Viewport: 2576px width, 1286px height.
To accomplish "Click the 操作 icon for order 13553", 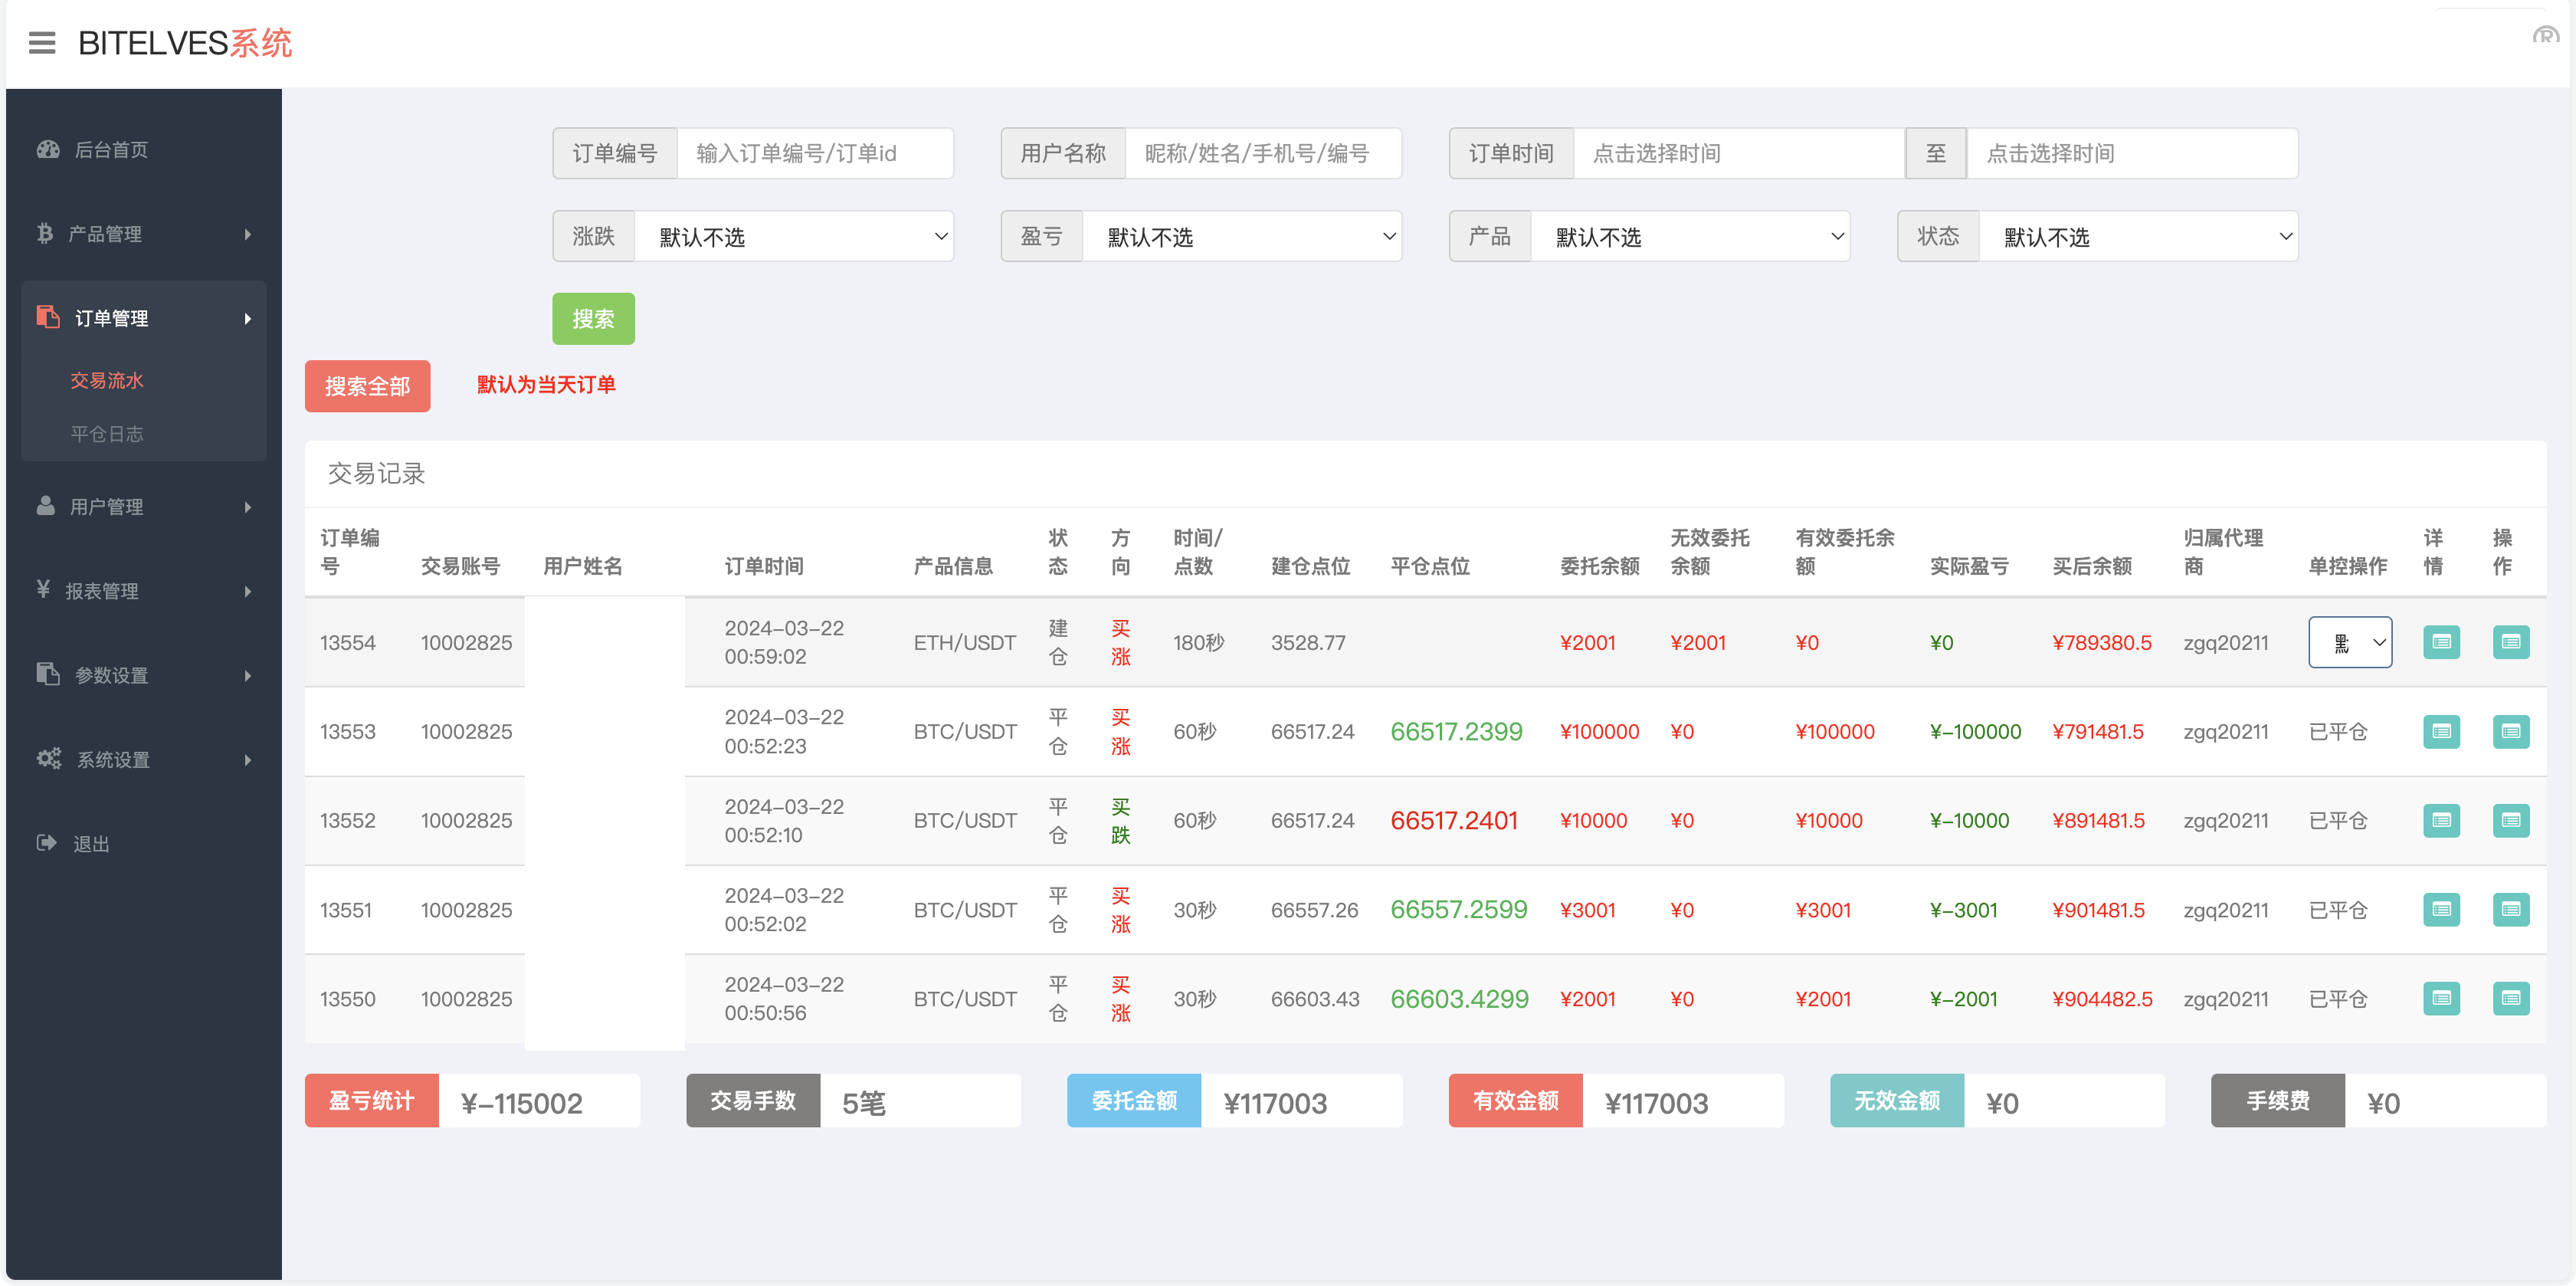I will click(x=2510, y=731).
